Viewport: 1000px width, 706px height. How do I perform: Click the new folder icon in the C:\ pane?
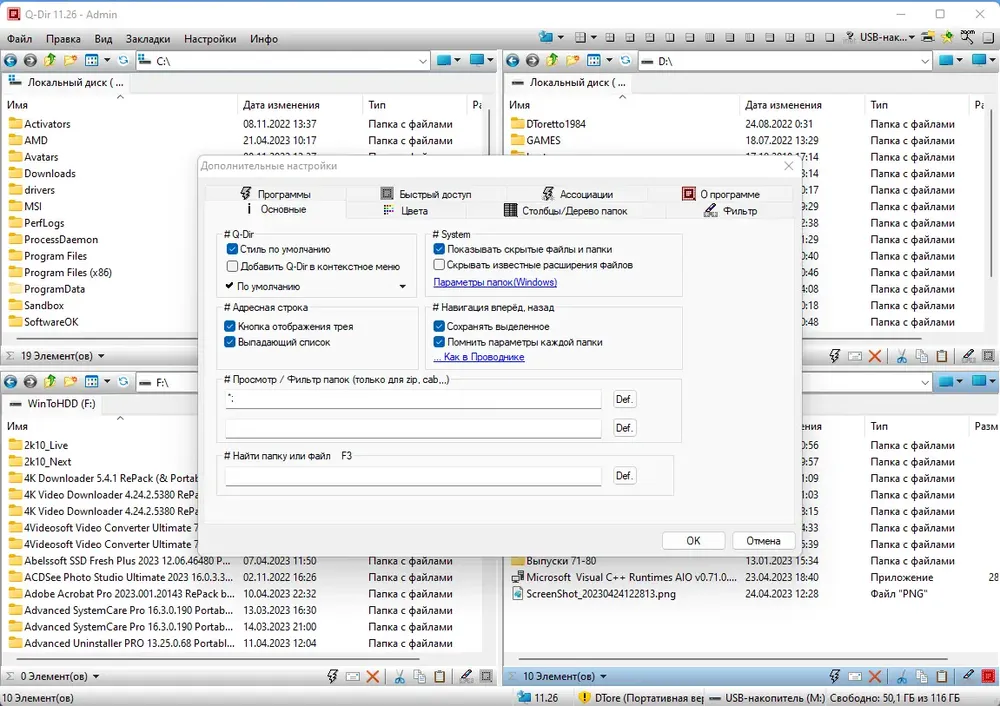point(70,61)
